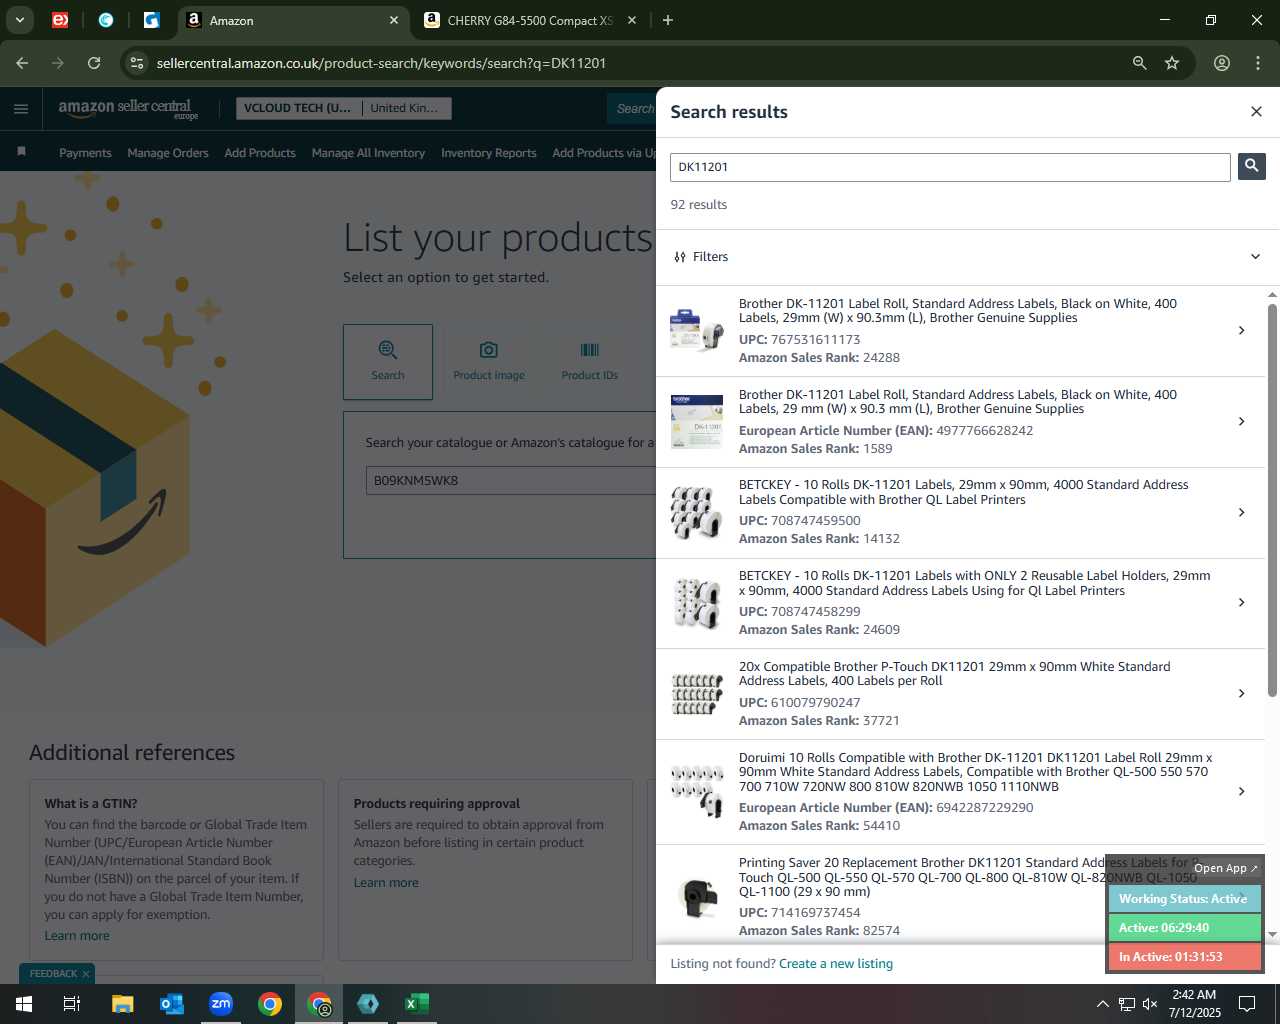Click the Filters sliders icon

[x=680, y=257]
